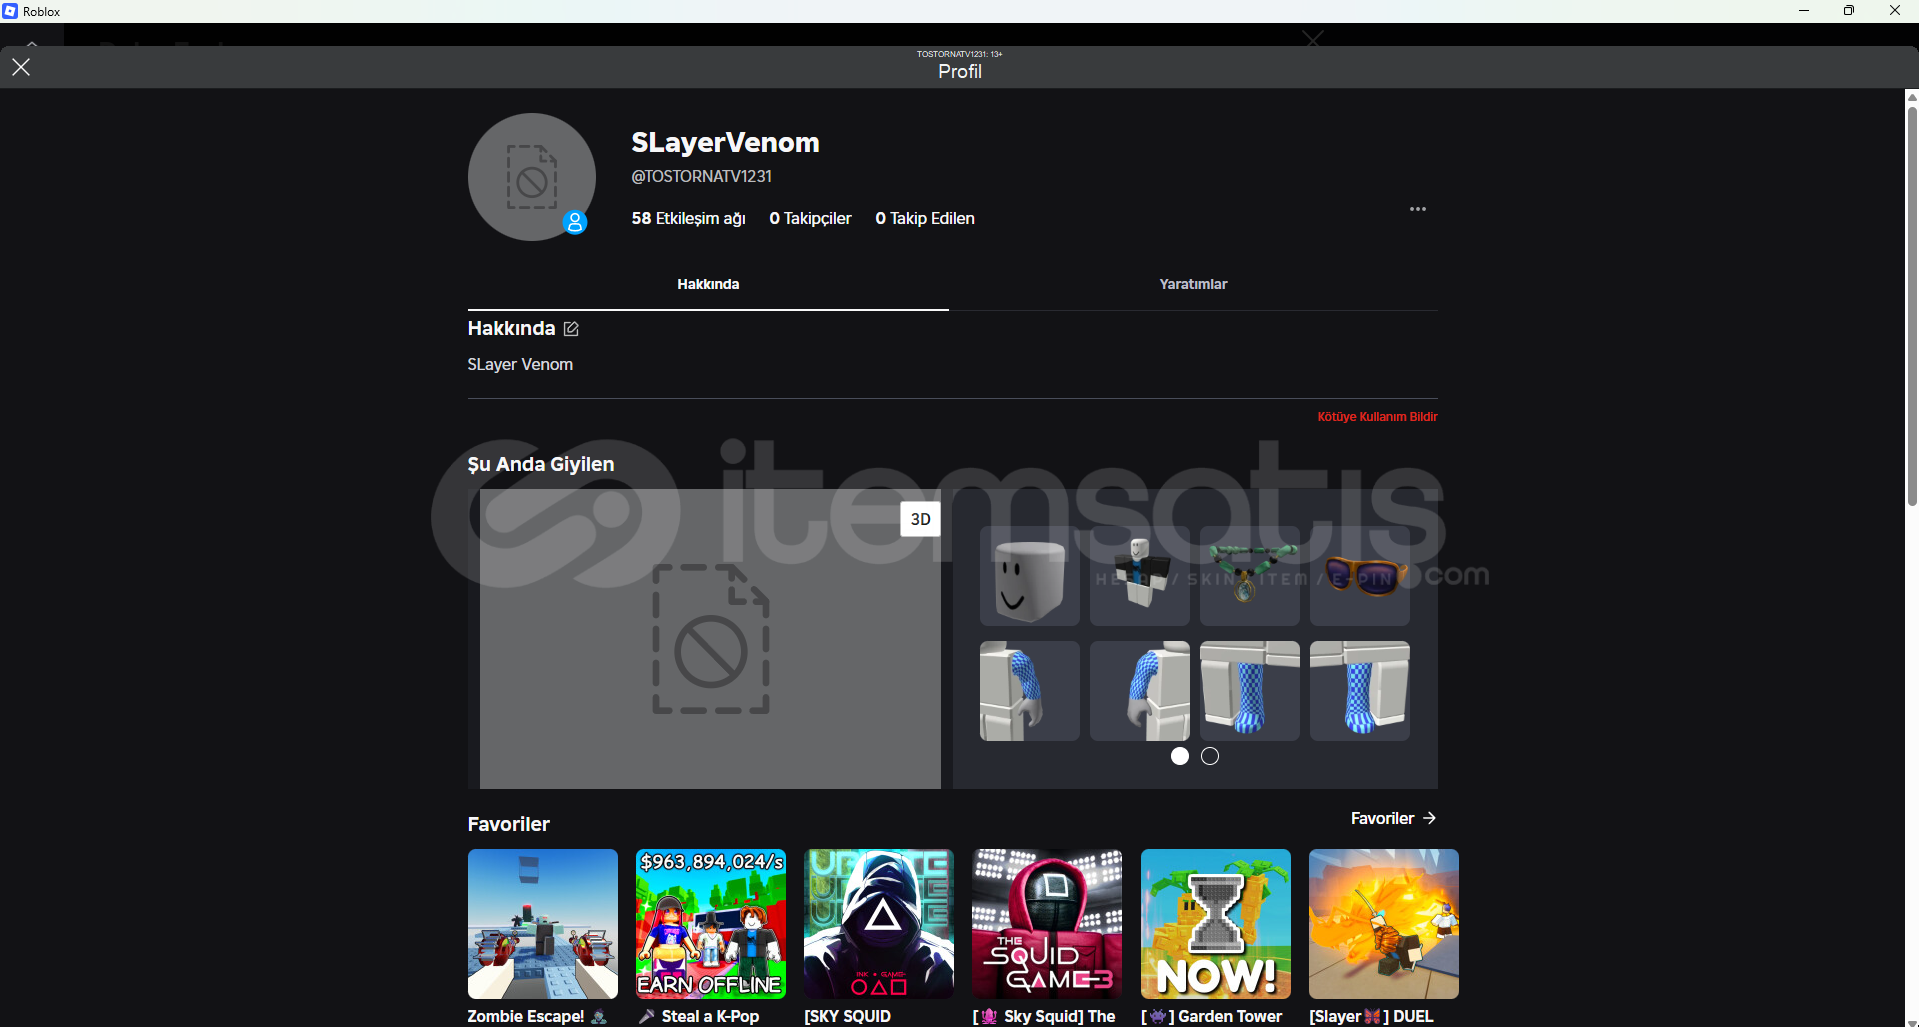Screen dimensions: 1919x1027
Task: Select the smiling head item
Action: click(x=1029, y=577)
